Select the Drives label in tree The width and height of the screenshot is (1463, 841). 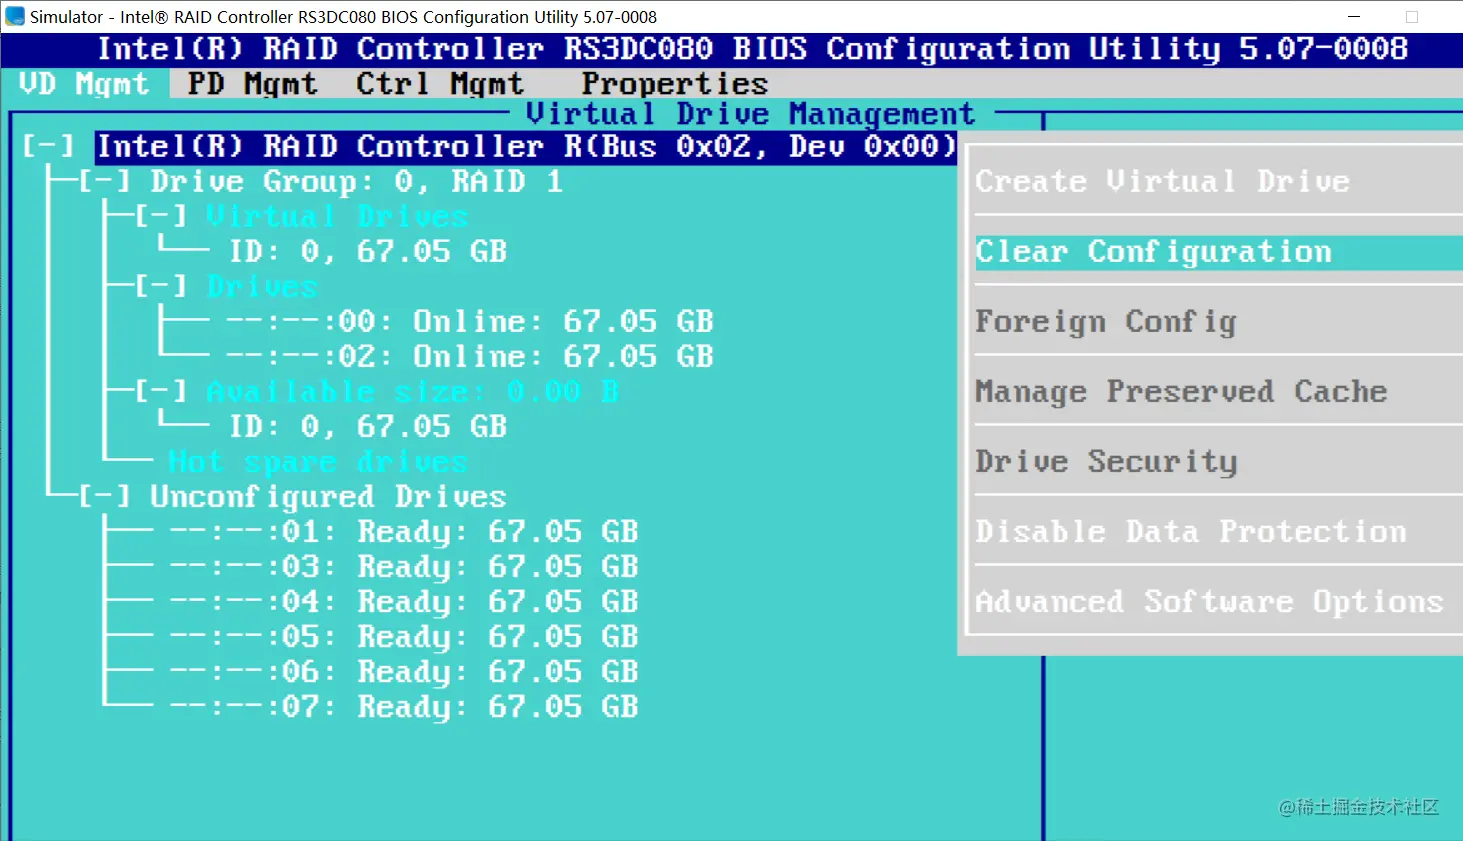pyautogui.click(x=262, y=287)
